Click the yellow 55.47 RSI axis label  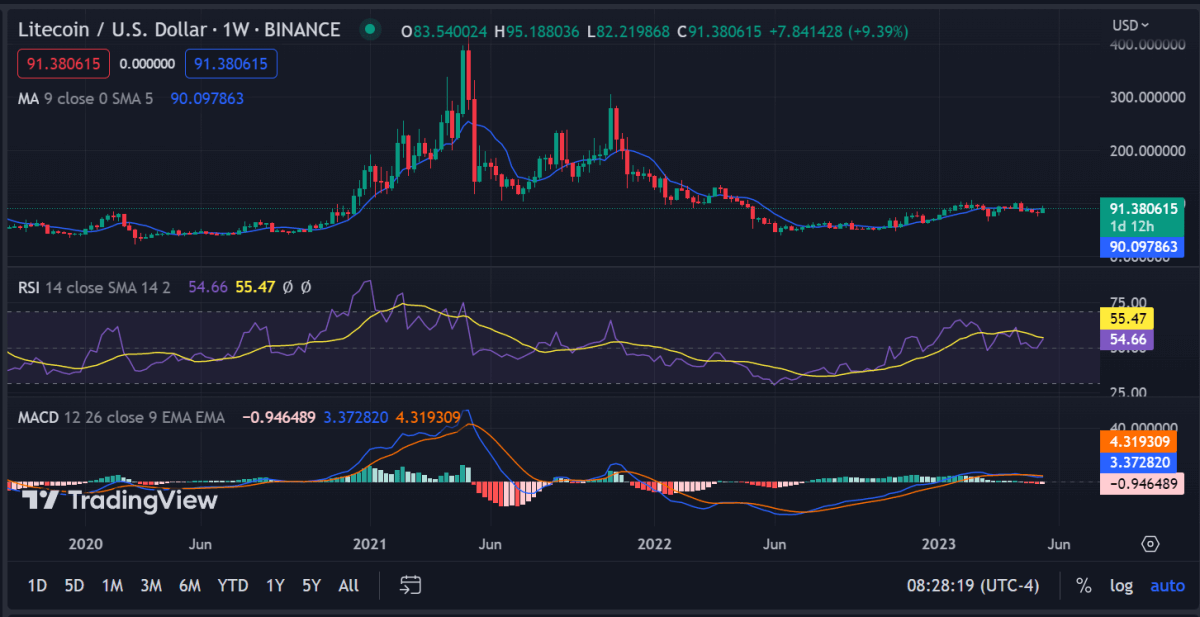[x=1126, y=320]
